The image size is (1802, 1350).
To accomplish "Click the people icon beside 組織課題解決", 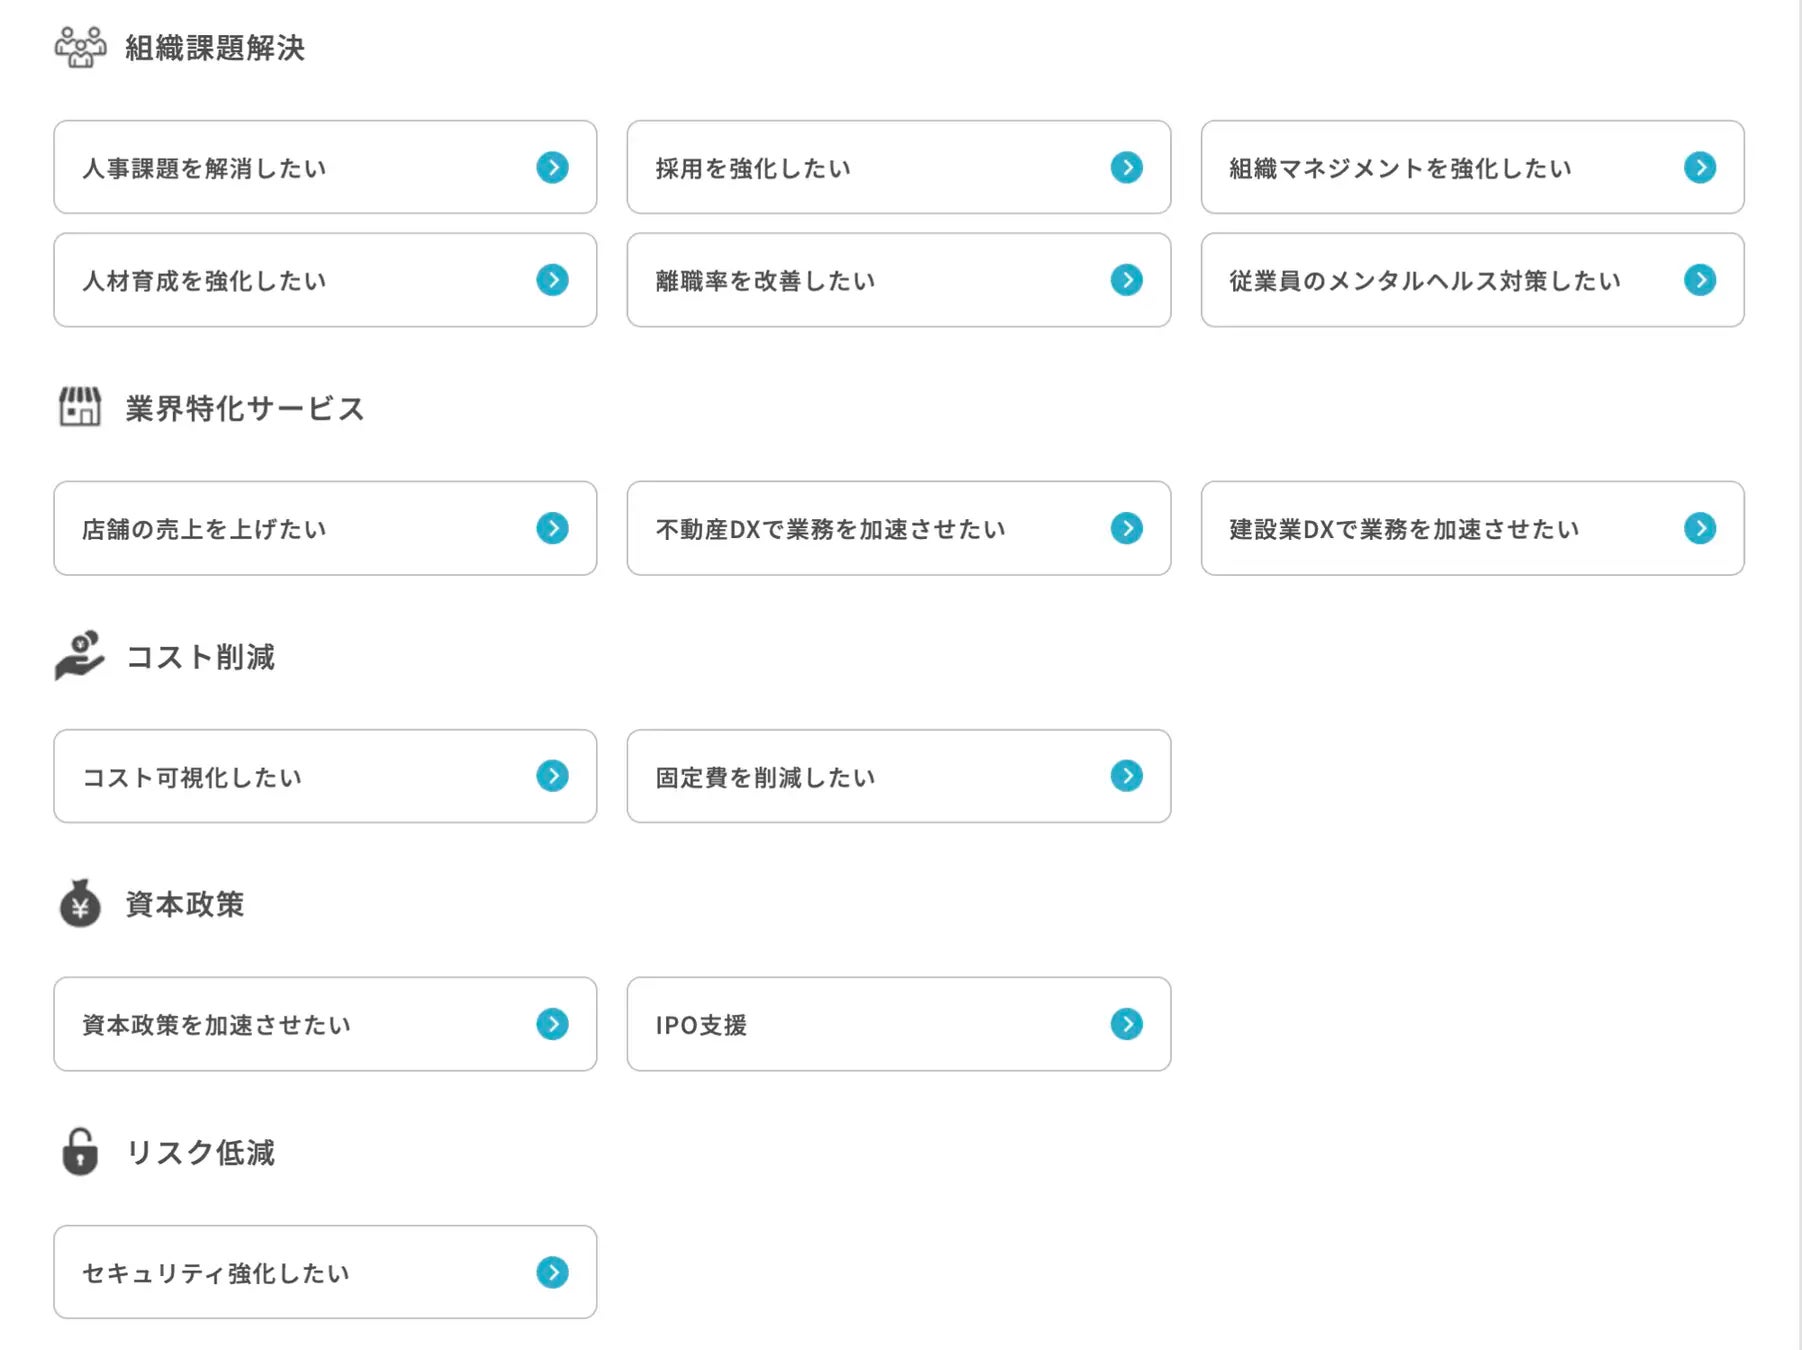I will [x=80, y=47].
